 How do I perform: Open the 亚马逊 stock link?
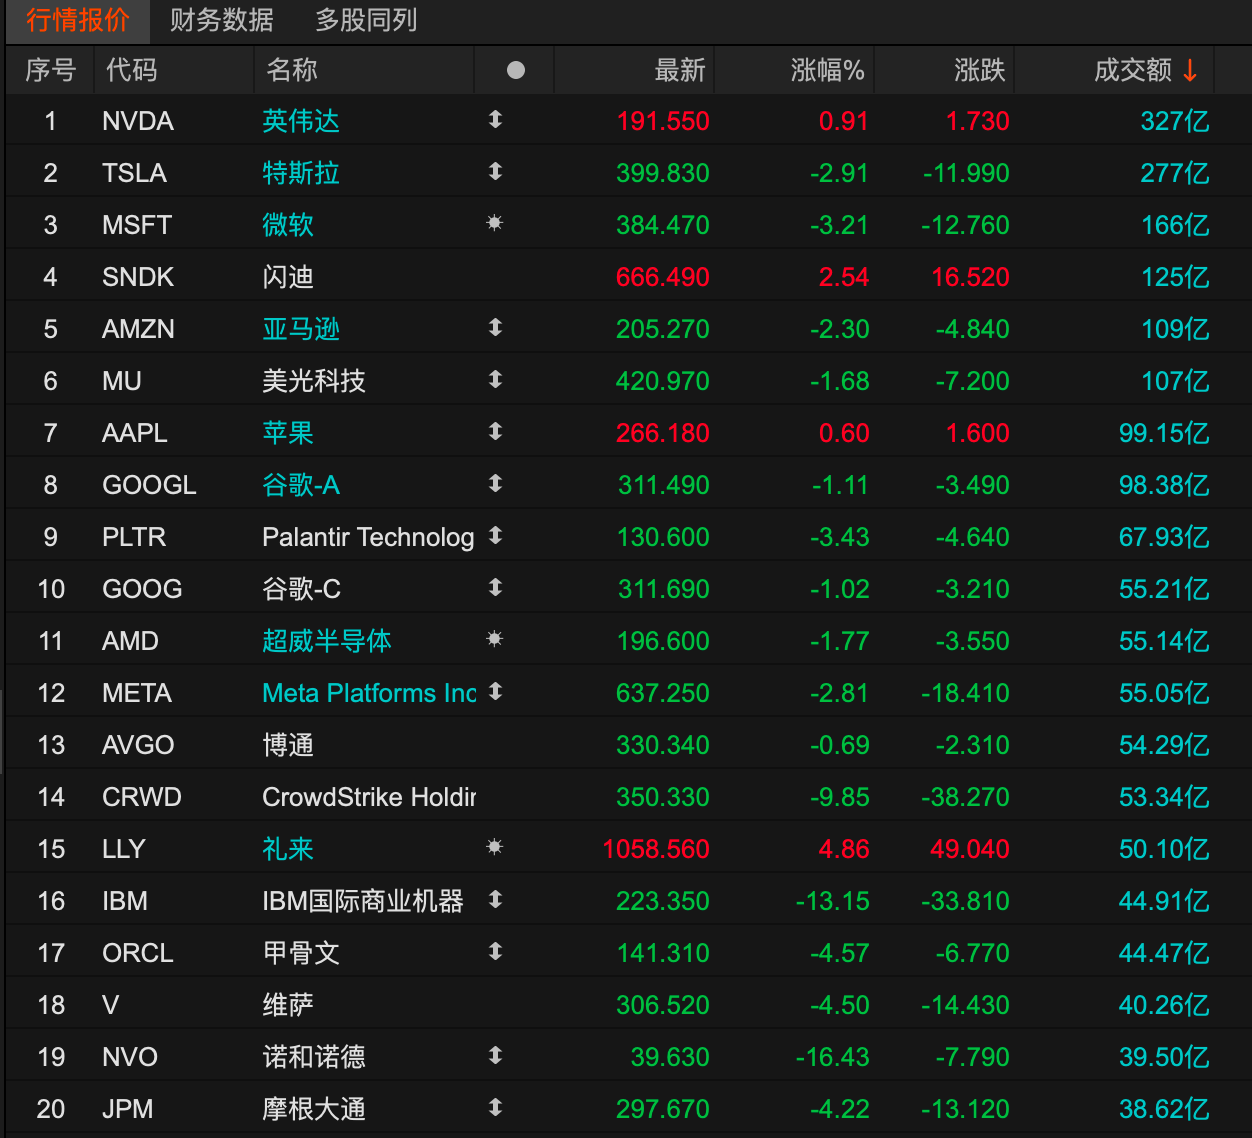tap(301, 329)
